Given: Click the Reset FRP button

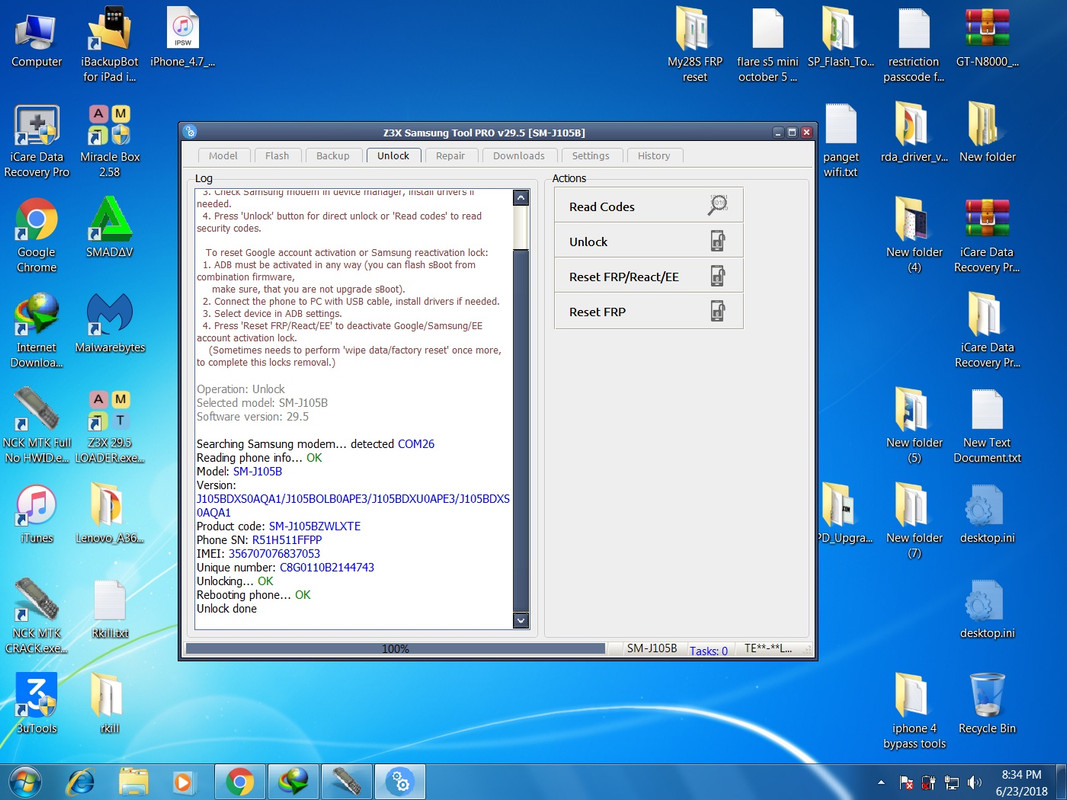Looking at the screenshot, I should pyautogui.click(x=649, y=312).
